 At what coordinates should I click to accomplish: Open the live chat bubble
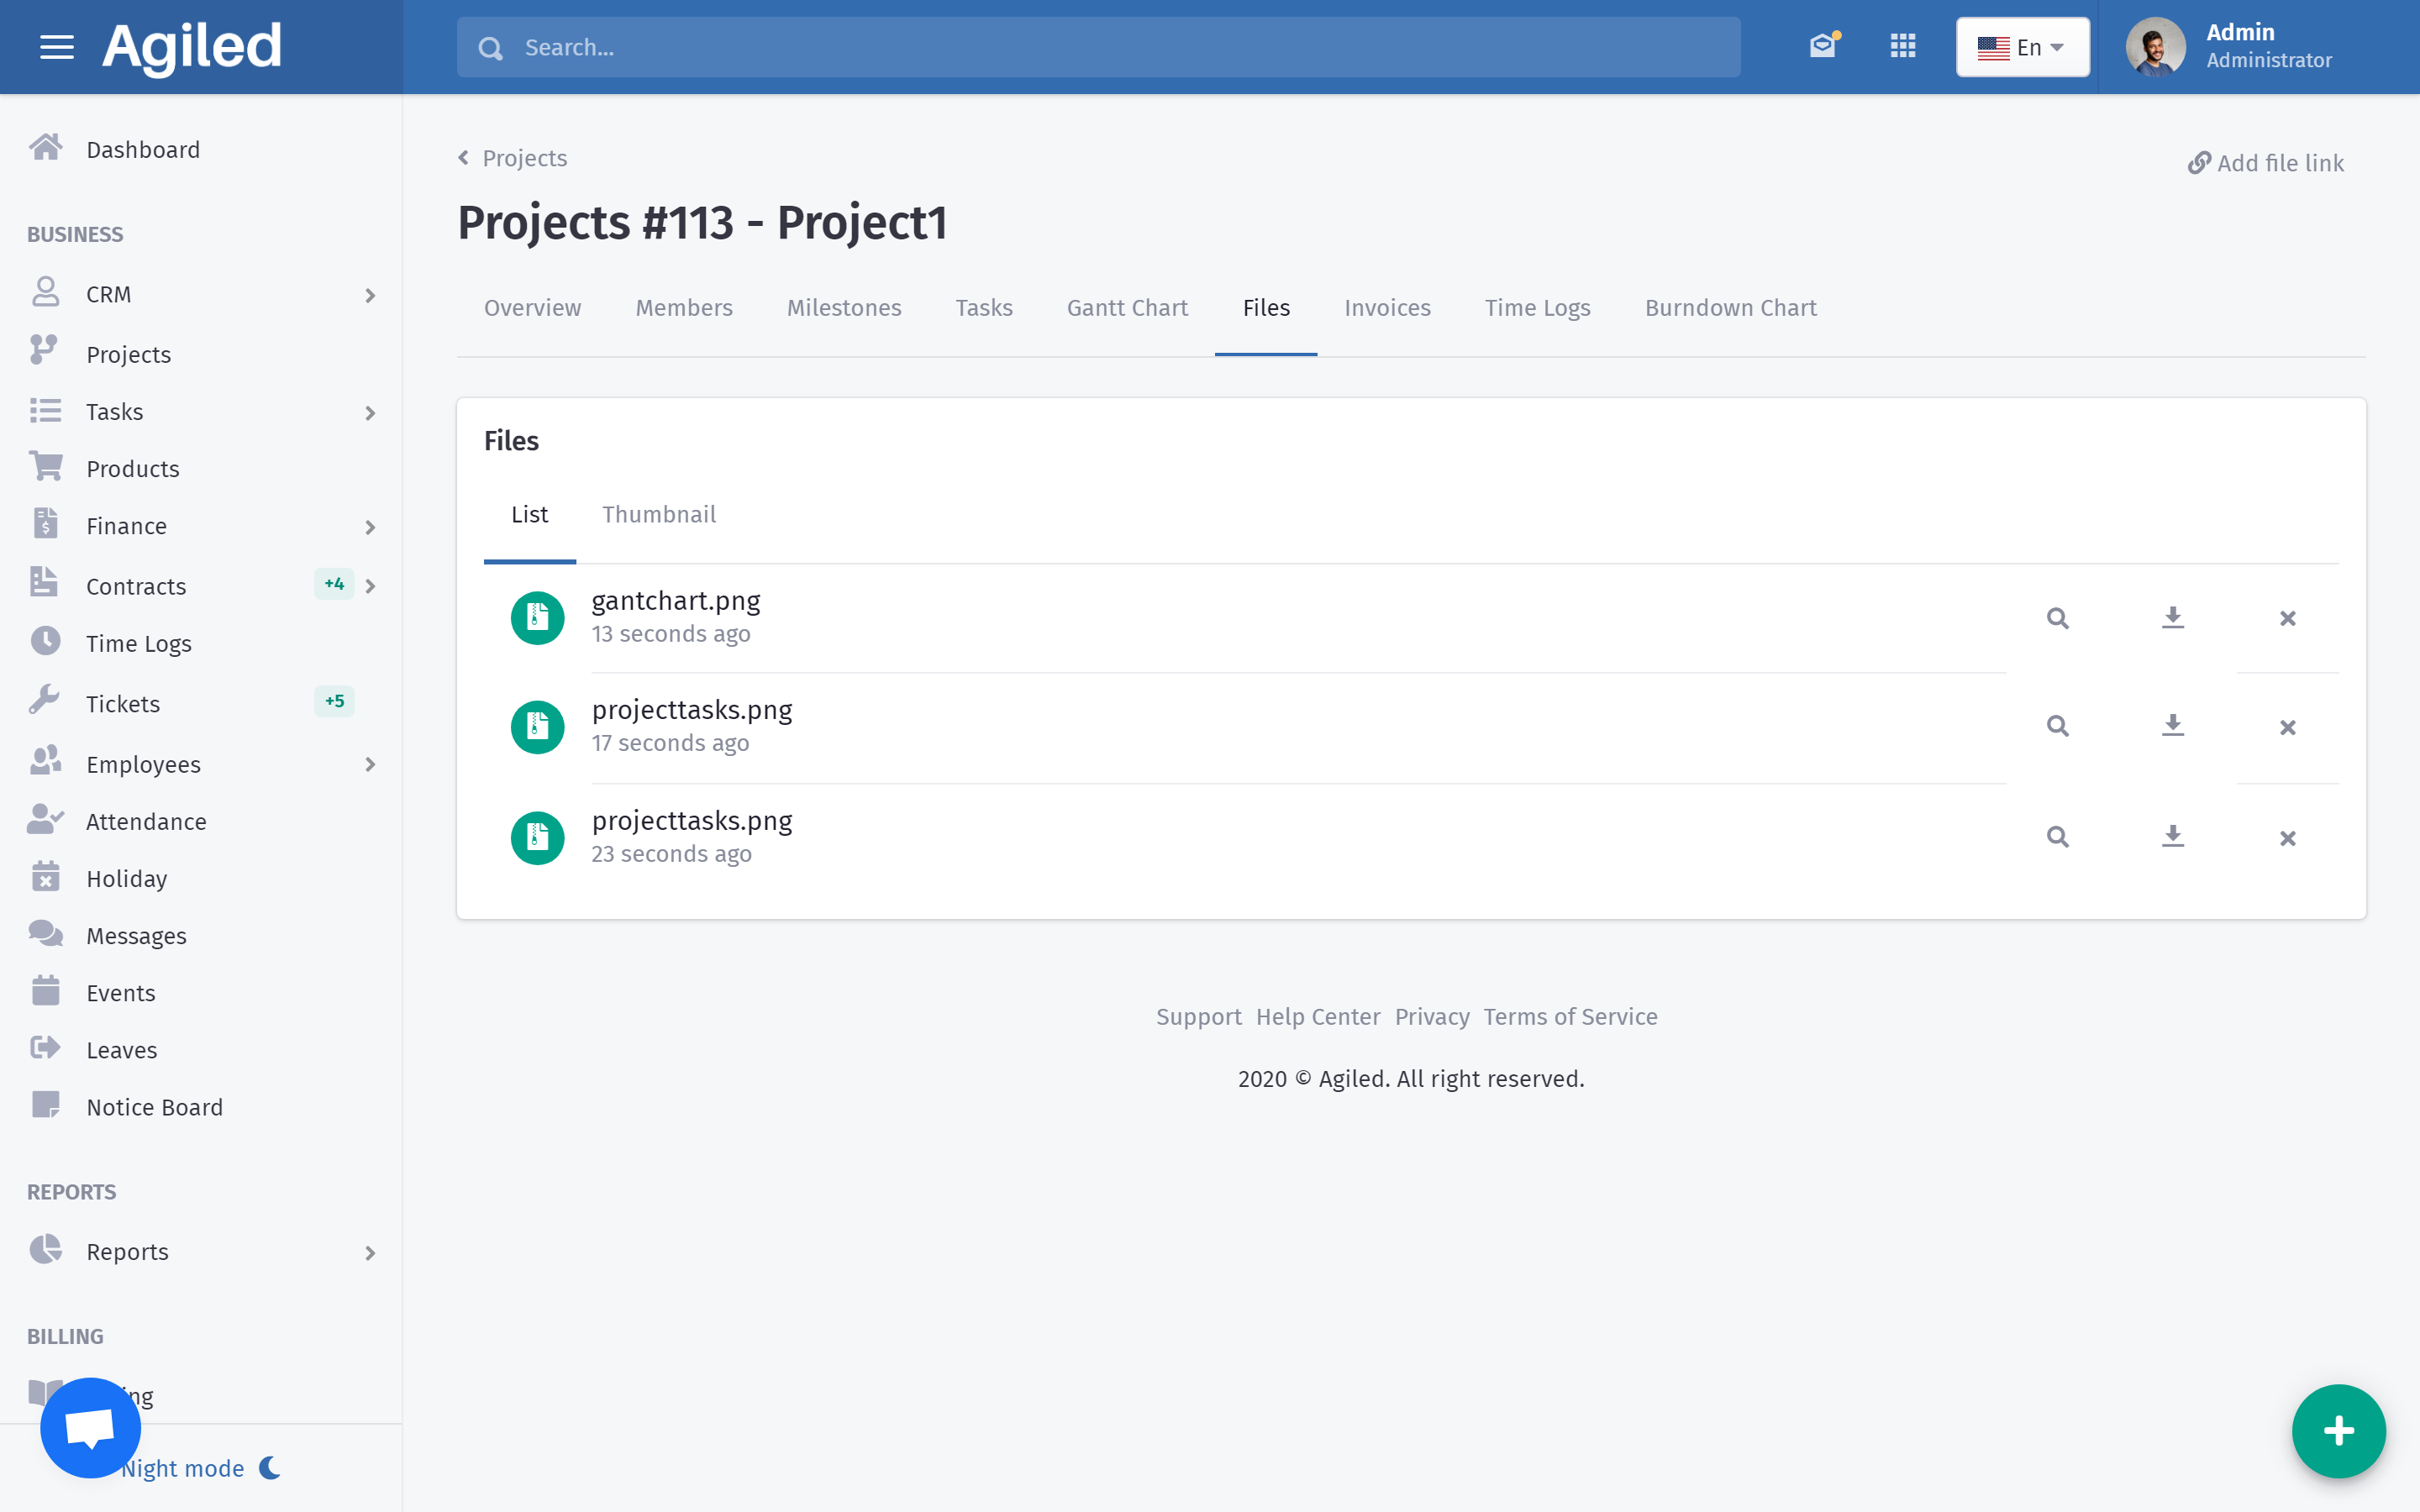tap(91, 1428)
